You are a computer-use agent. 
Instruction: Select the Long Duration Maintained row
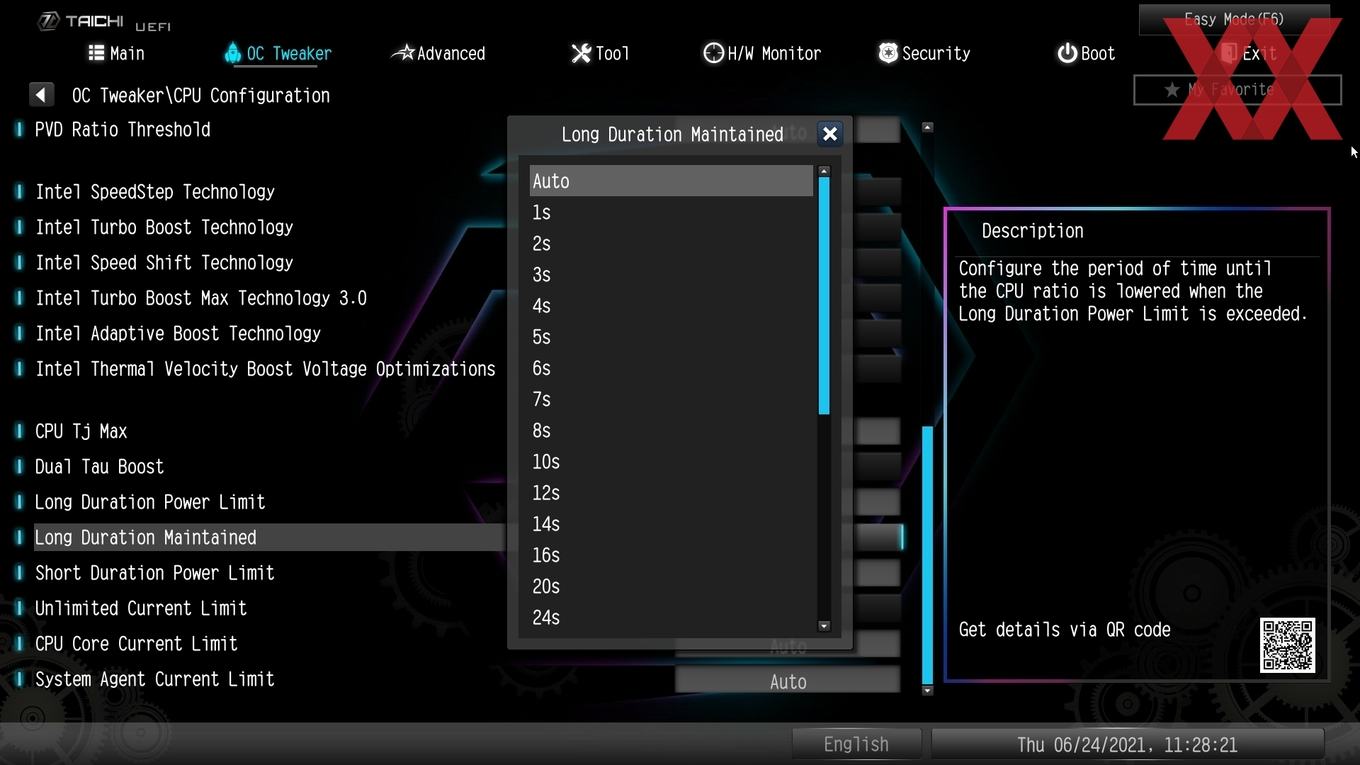[266, 537]
